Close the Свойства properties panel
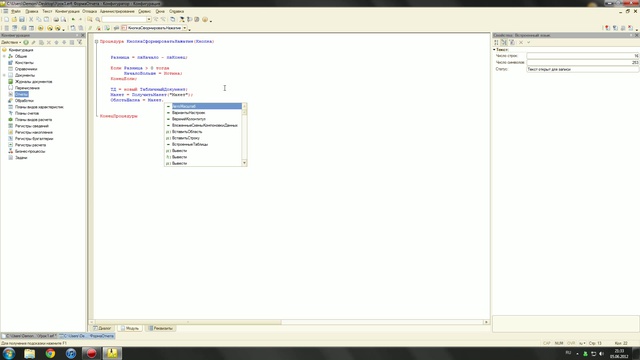Screen dimensions: 640x360 pos(636,35)
